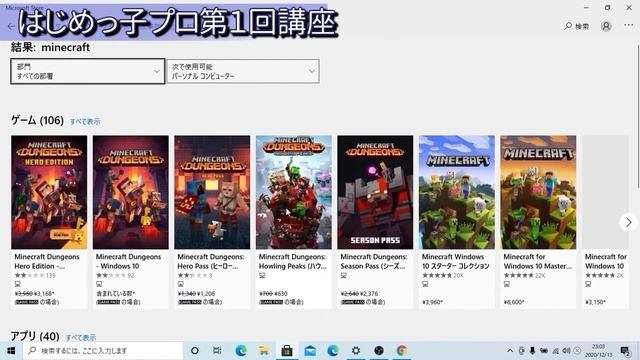This screenshot has width=640, height=360.
Task: Show next games with the right arrow
Action: pyautogui.click(x=629, y=222)
